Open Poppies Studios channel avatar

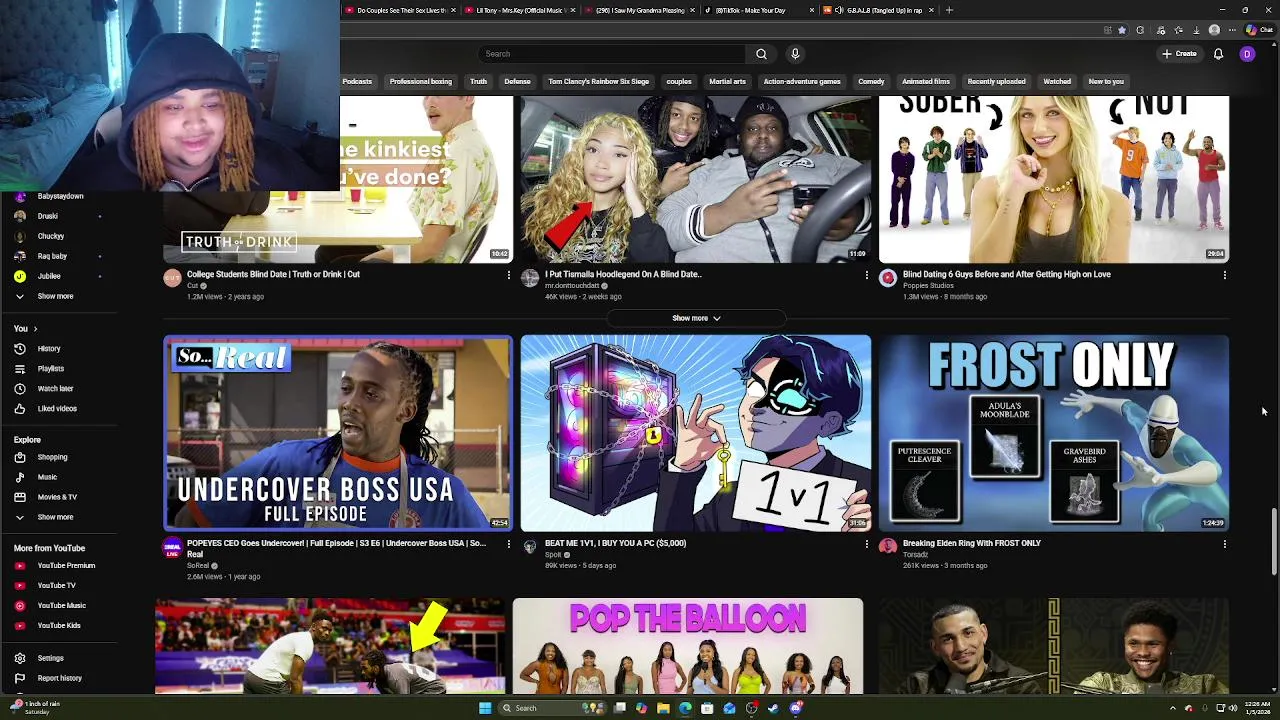(x=888, y=278)
